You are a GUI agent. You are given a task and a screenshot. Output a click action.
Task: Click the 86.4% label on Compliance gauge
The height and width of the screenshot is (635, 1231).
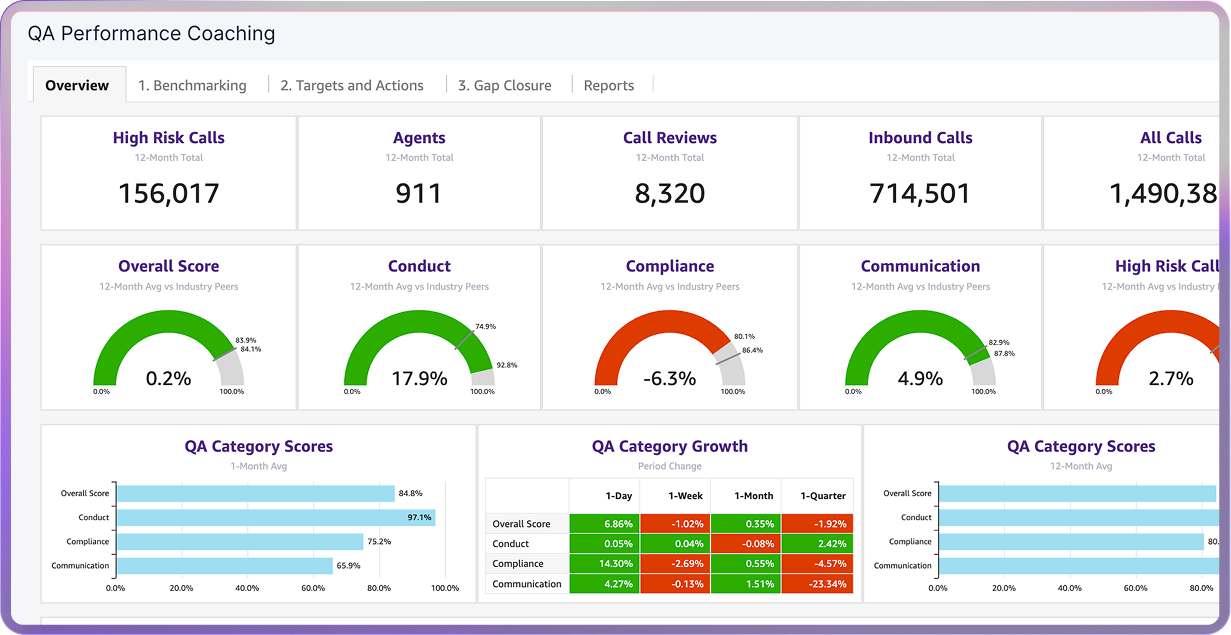tap(752, 350)
